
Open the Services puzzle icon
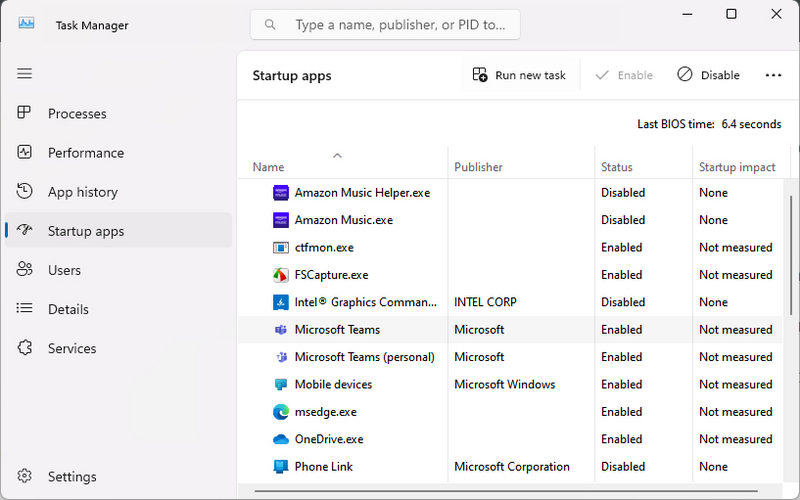tap(24, 347)
